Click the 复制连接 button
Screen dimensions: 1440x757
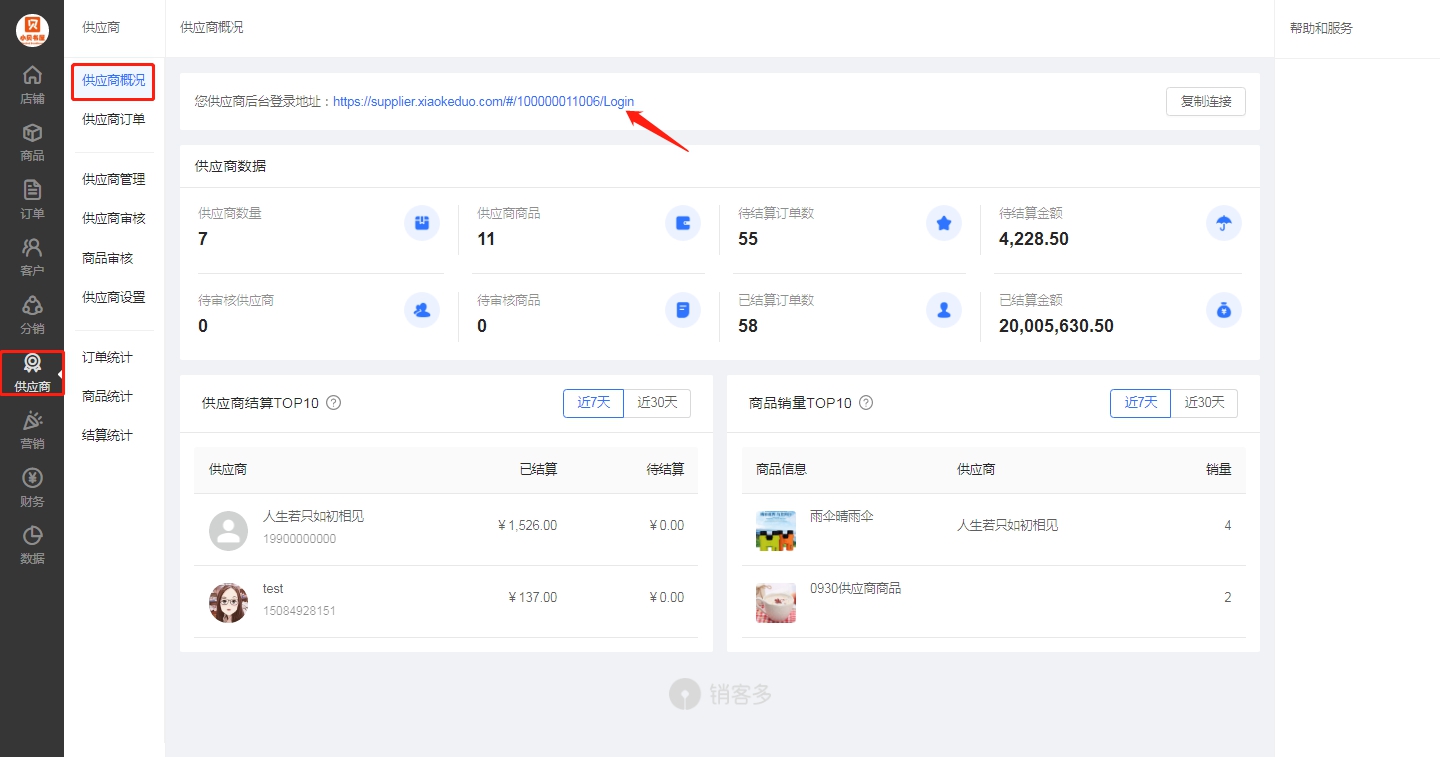(1206, 101)
